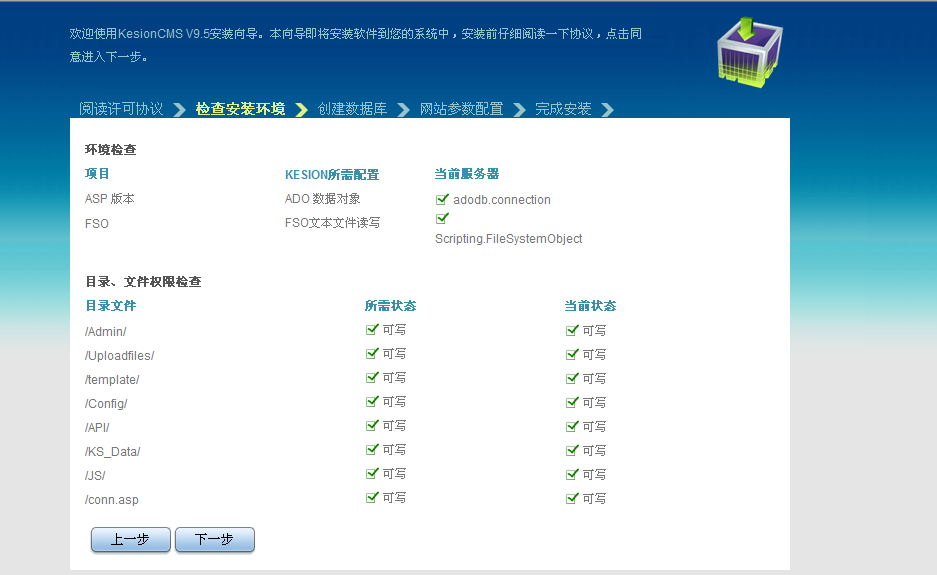This screenshot has height=575, width=937.
Task: Click the chevron arrow after 完成安装
Action: point(608,109)
